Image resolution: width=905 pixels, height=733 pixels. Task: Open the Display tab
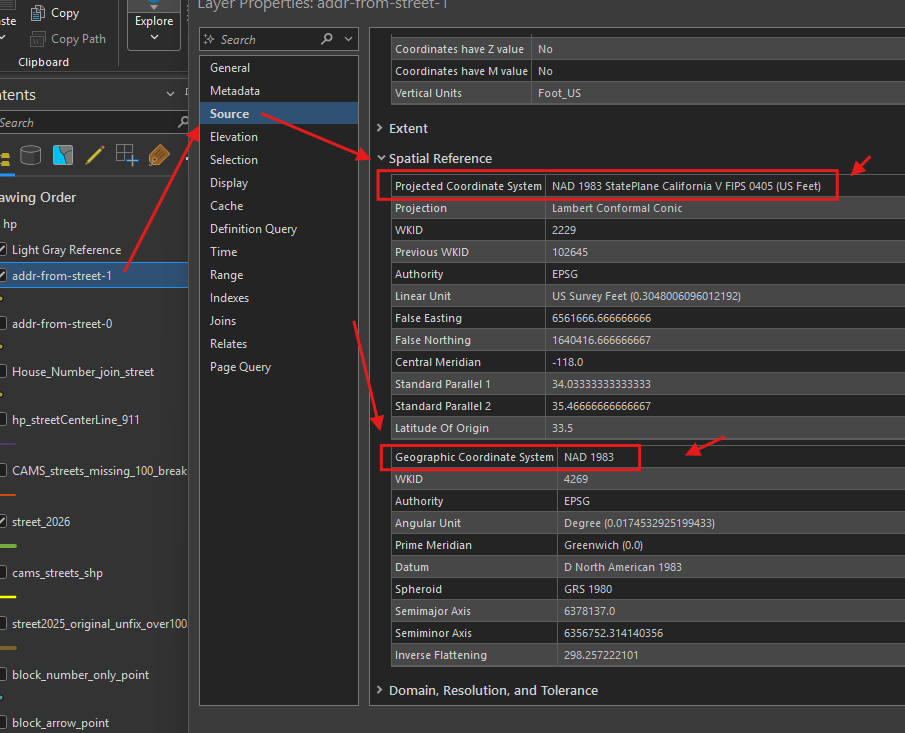279,183
